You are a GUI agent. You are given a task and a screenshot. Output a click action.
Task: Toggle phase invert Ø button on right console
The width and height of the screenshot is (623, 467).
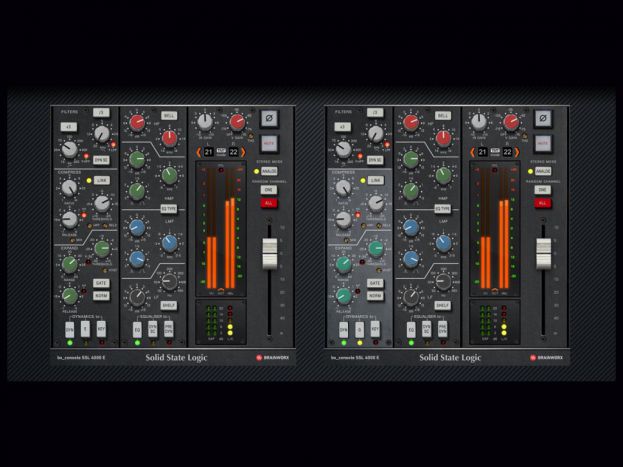click(x=543, y=118)
